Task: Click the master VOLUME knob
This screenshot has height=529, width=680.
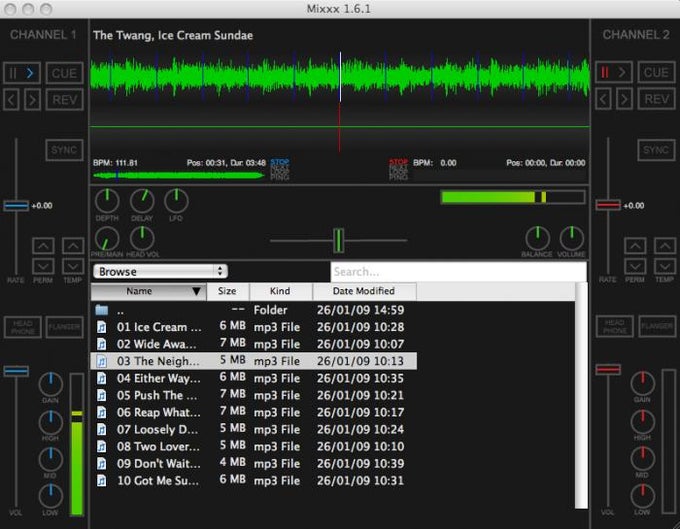Action: pyautogui.click(x=572, y=238)
